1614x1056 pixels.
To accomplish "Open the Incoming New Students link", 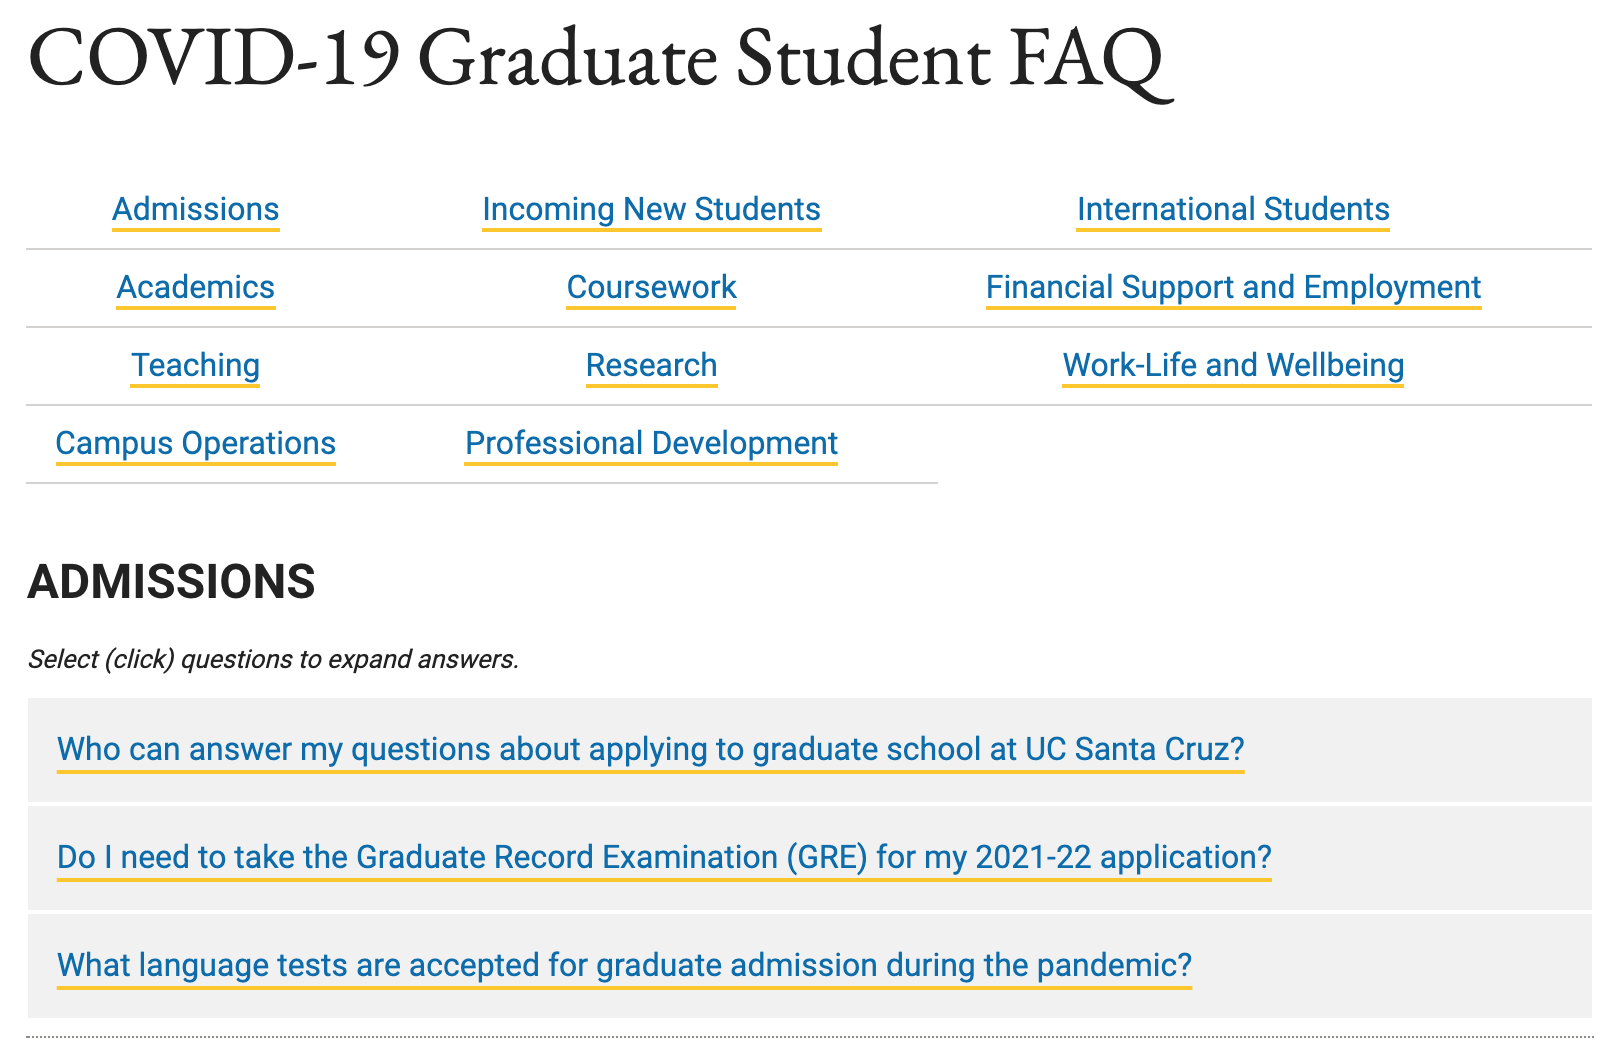I will [x=651, y=209].
